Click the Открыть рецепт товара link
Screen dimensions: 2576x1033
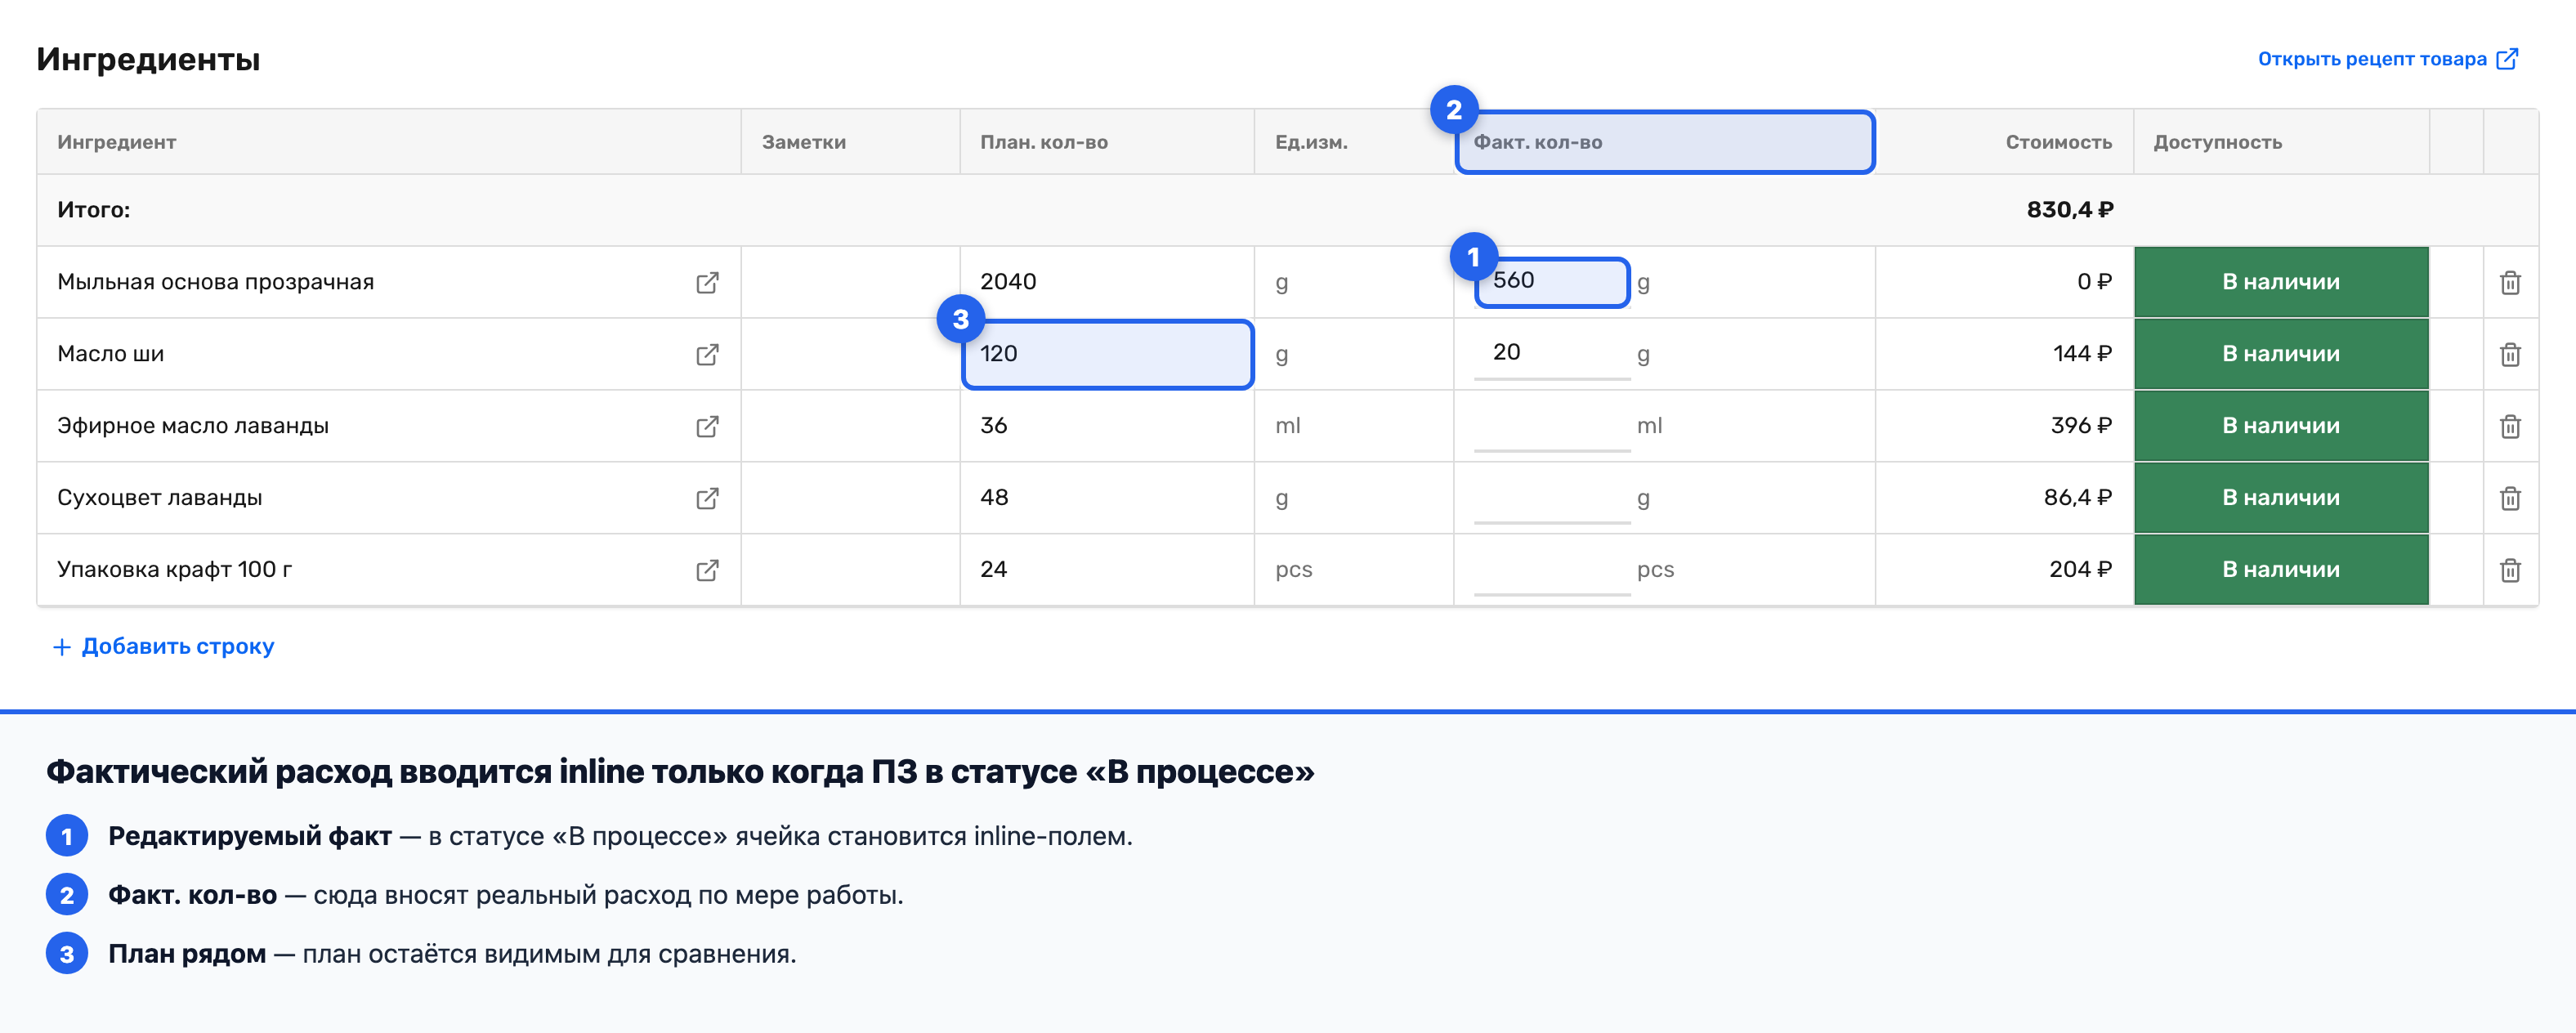(2387, 59)
